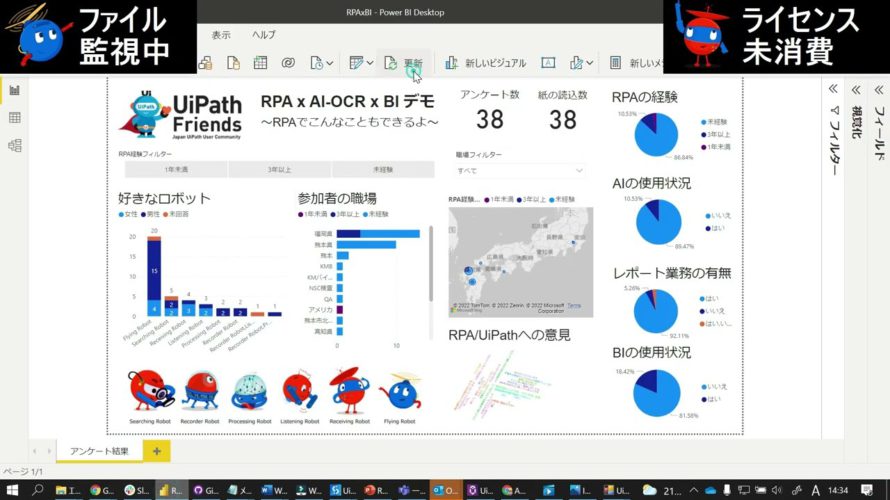Open the taskbar search icon
This screenshot has height=500, width=890.
click(x=38, y=490)
